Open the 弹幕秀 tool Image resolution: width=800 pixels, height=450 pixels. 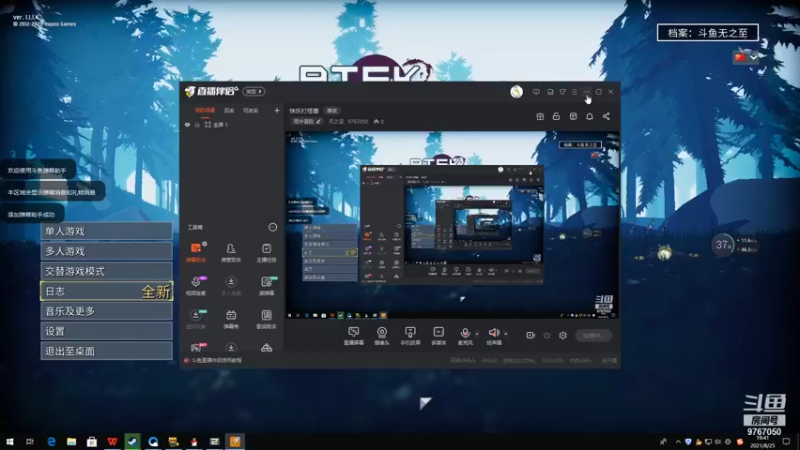click(231, 319)
